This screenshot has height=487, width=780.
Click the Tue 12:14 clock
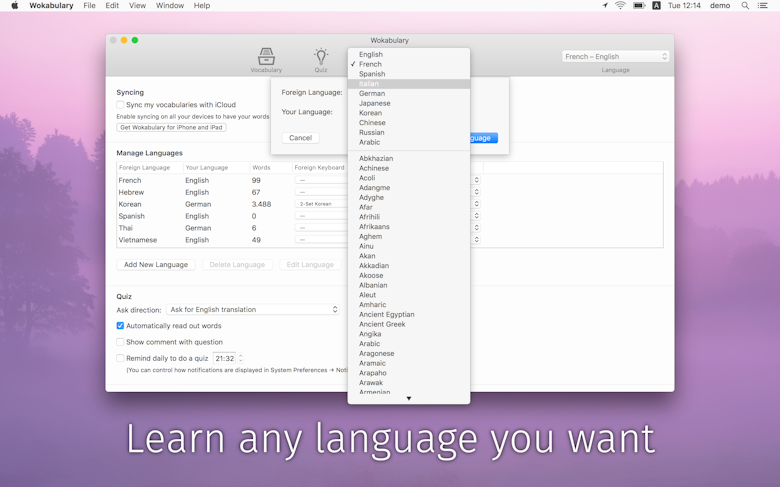click(x=684, y=5)
